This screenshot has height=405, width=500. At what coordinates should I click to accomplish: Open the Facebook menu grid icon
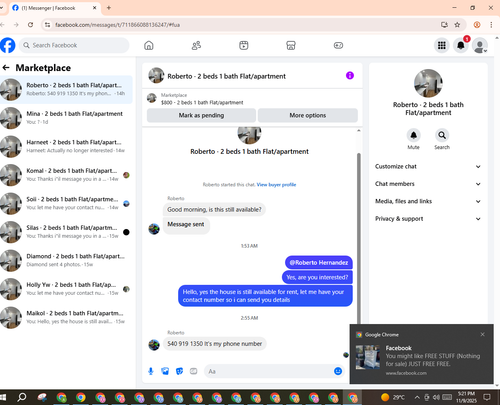click(442, 45)
